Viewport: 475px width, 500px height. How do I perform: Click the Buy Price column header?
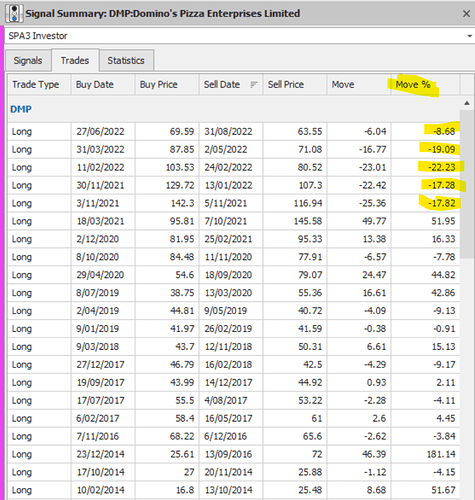tap(167, 85)
